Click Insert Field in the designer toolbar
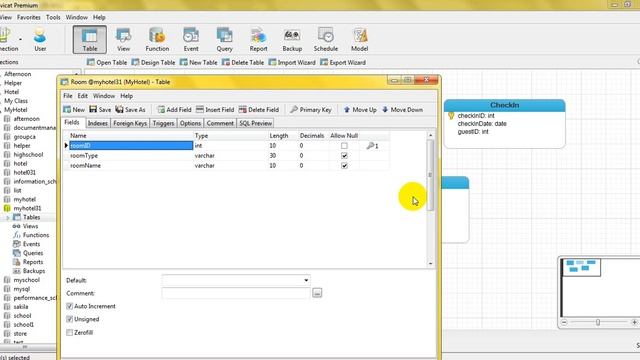The image size is (640, 360). pyautogui.click(x=215, y=109)
